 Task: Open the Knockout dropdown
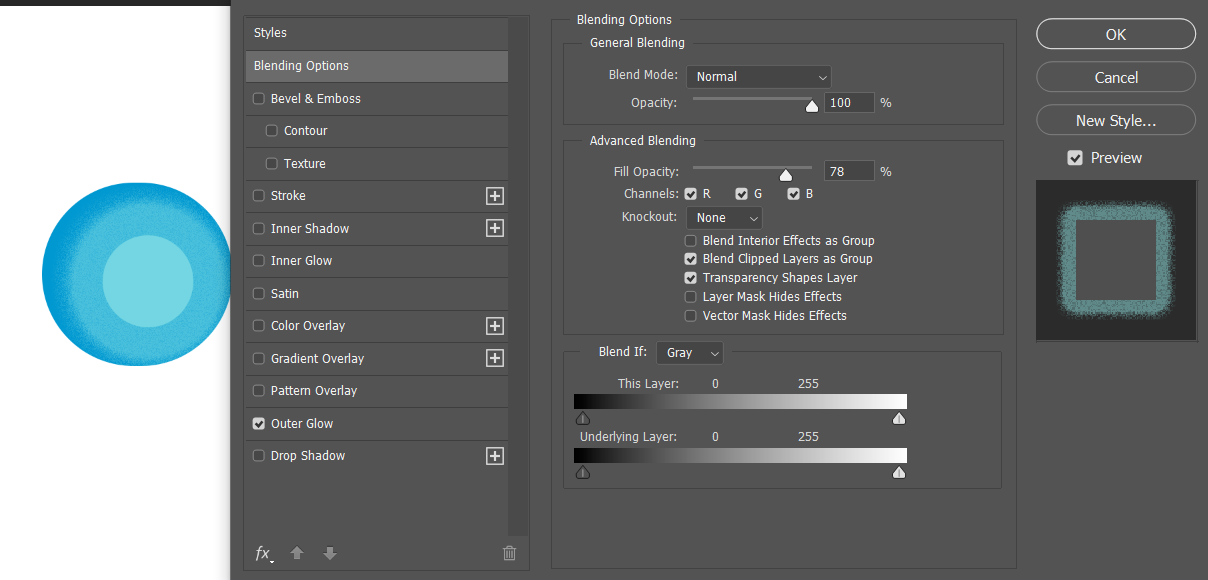[x=724, y=218]
